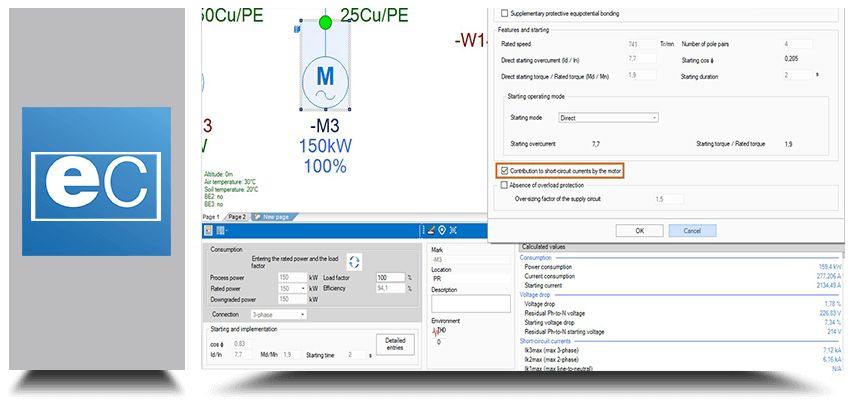The width and height of the screenshot is (850, 400).
Task: Click the Number of pole pairs field
Action: point(798,44)
